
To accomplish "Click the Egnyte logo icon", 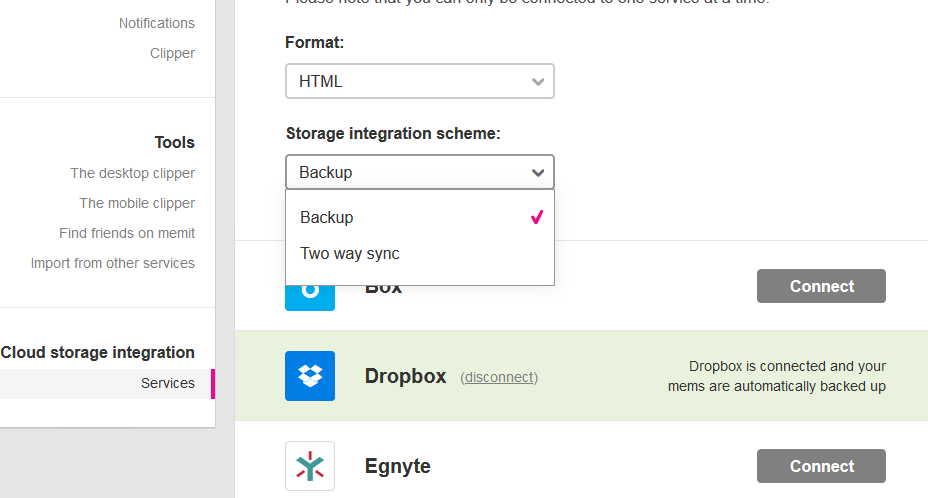I will pos(310,466).
